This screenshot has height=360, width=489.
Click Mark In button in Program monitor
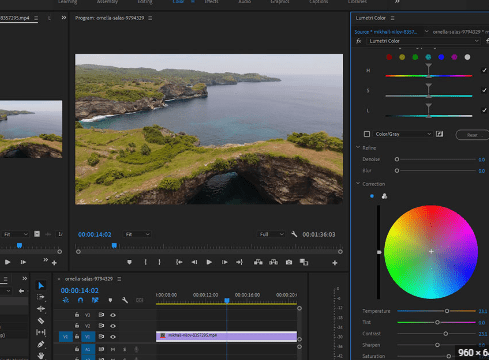[145, 262]
